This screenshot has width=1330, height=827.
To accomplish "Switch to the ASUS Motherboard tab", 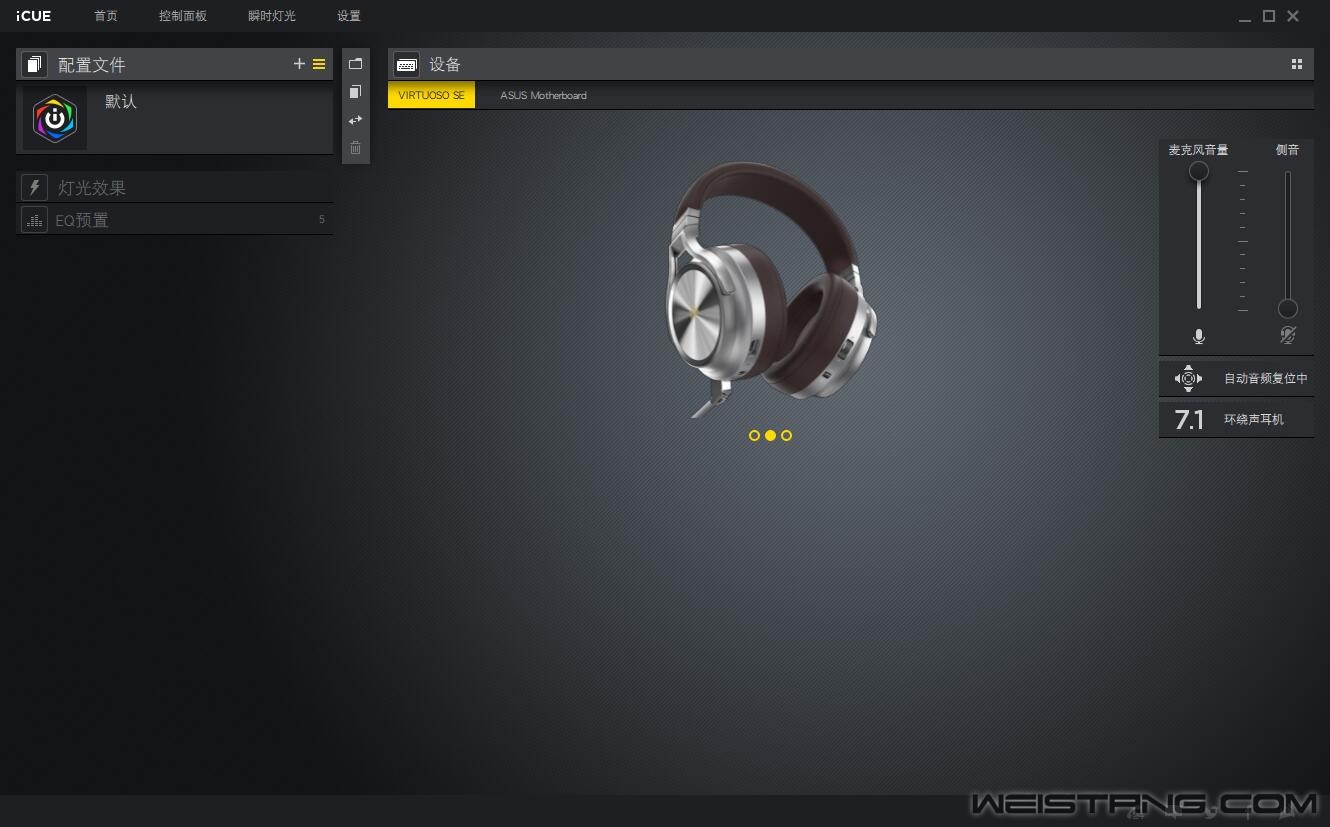I will 543,96.
